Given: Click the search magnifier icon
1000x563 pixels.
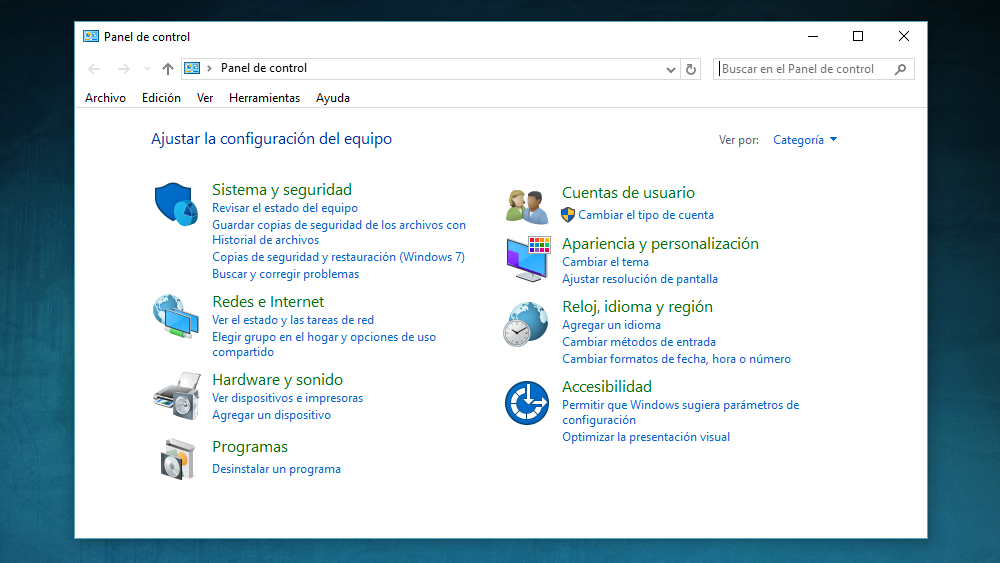Looking at the screenshot, I should (x=900, y=69).
